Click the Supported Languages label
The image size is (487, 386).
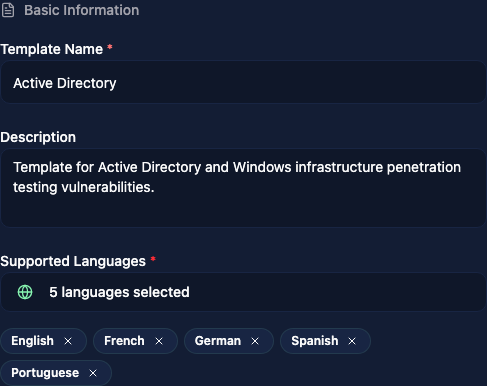73,261
